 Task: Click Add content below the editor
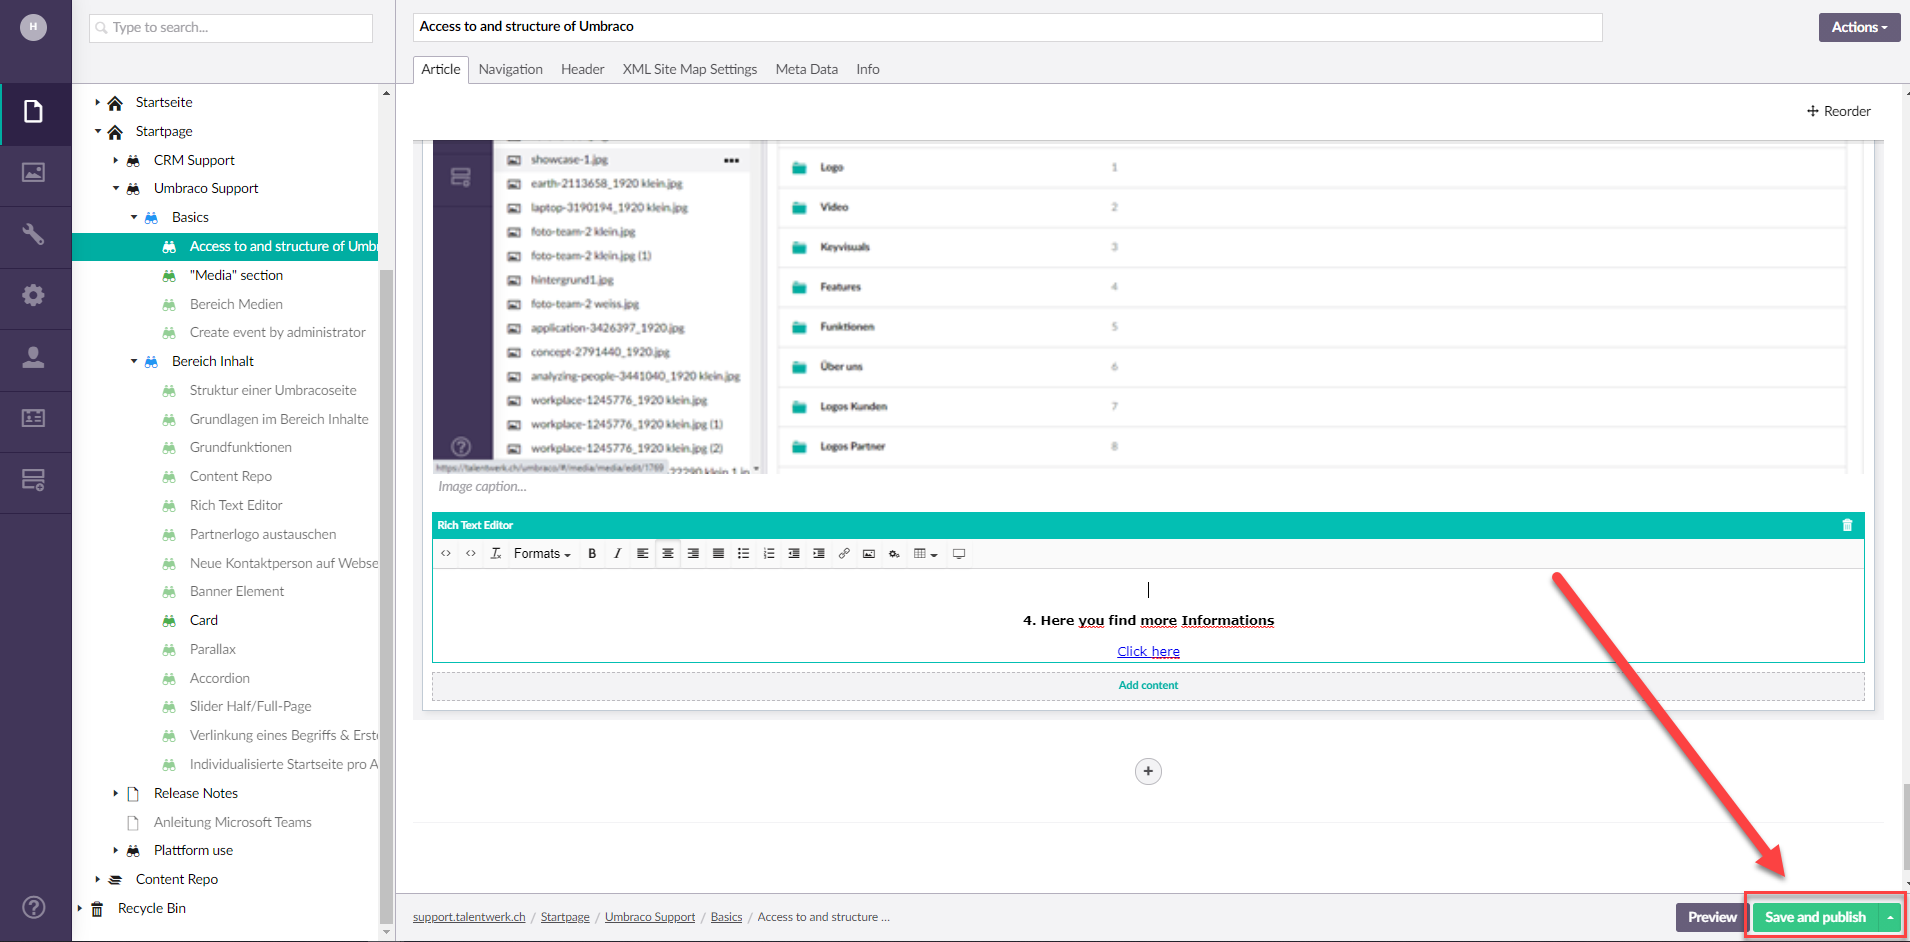click(1148, 686)
